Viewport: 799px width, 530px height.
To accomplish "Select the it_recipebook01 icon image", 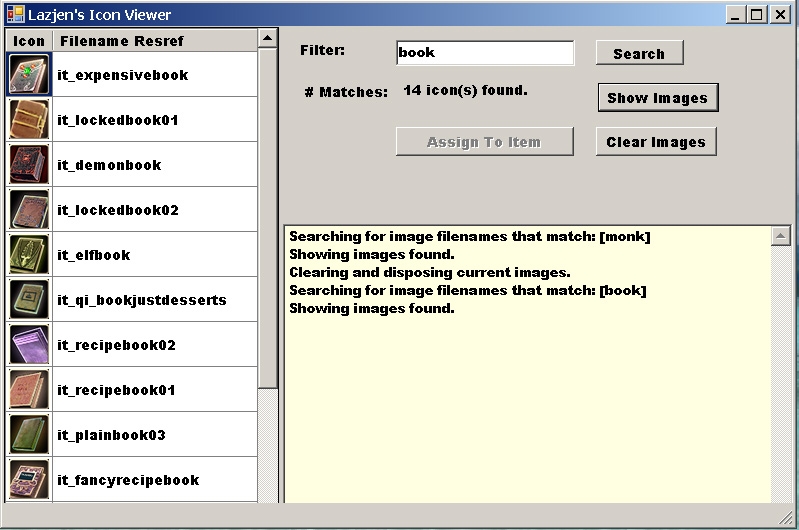I will tap(29, 390).
